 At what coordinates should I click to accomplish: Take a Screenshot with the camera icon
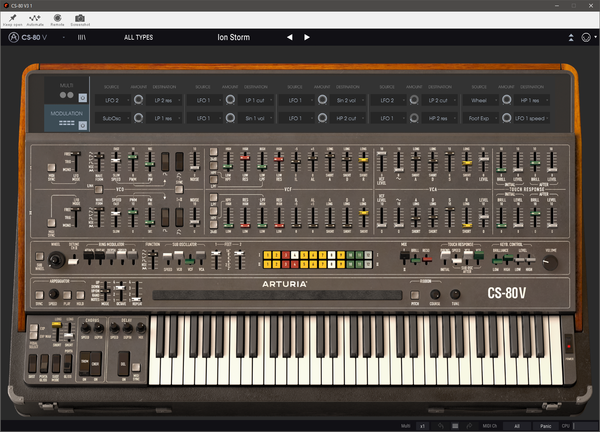coord(80,18)
